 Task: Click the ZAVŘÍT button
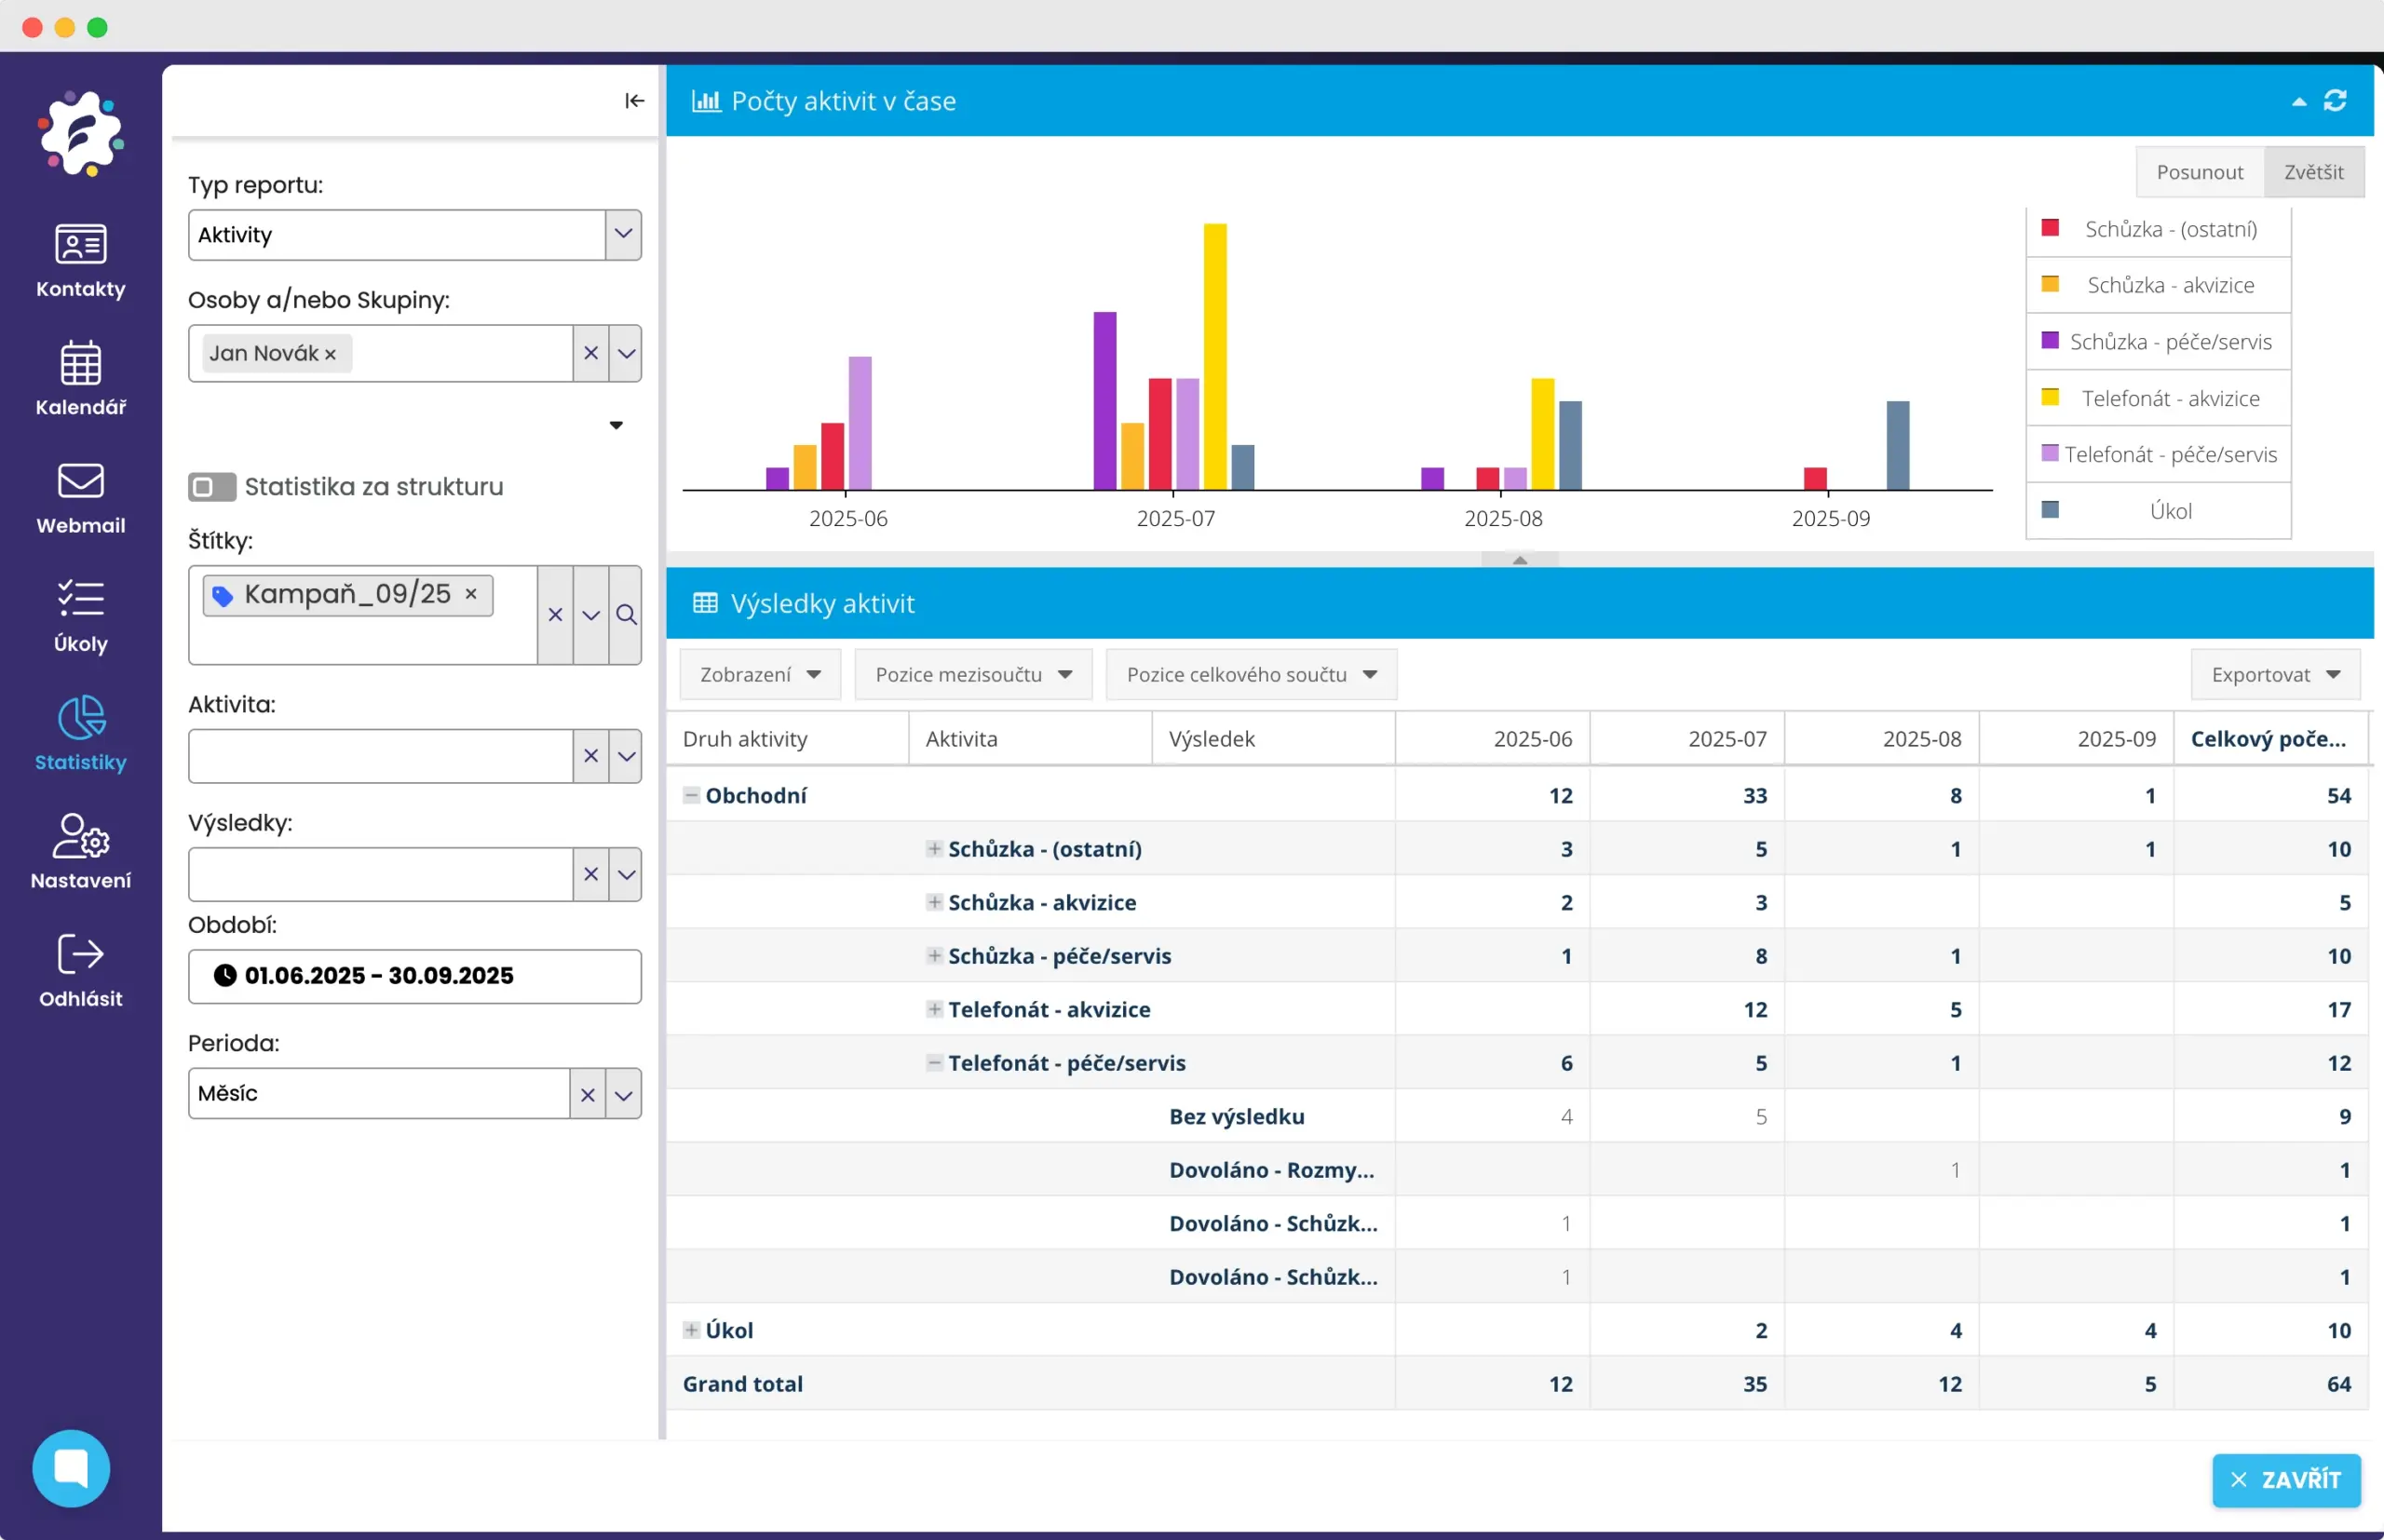[2285, 1480]
